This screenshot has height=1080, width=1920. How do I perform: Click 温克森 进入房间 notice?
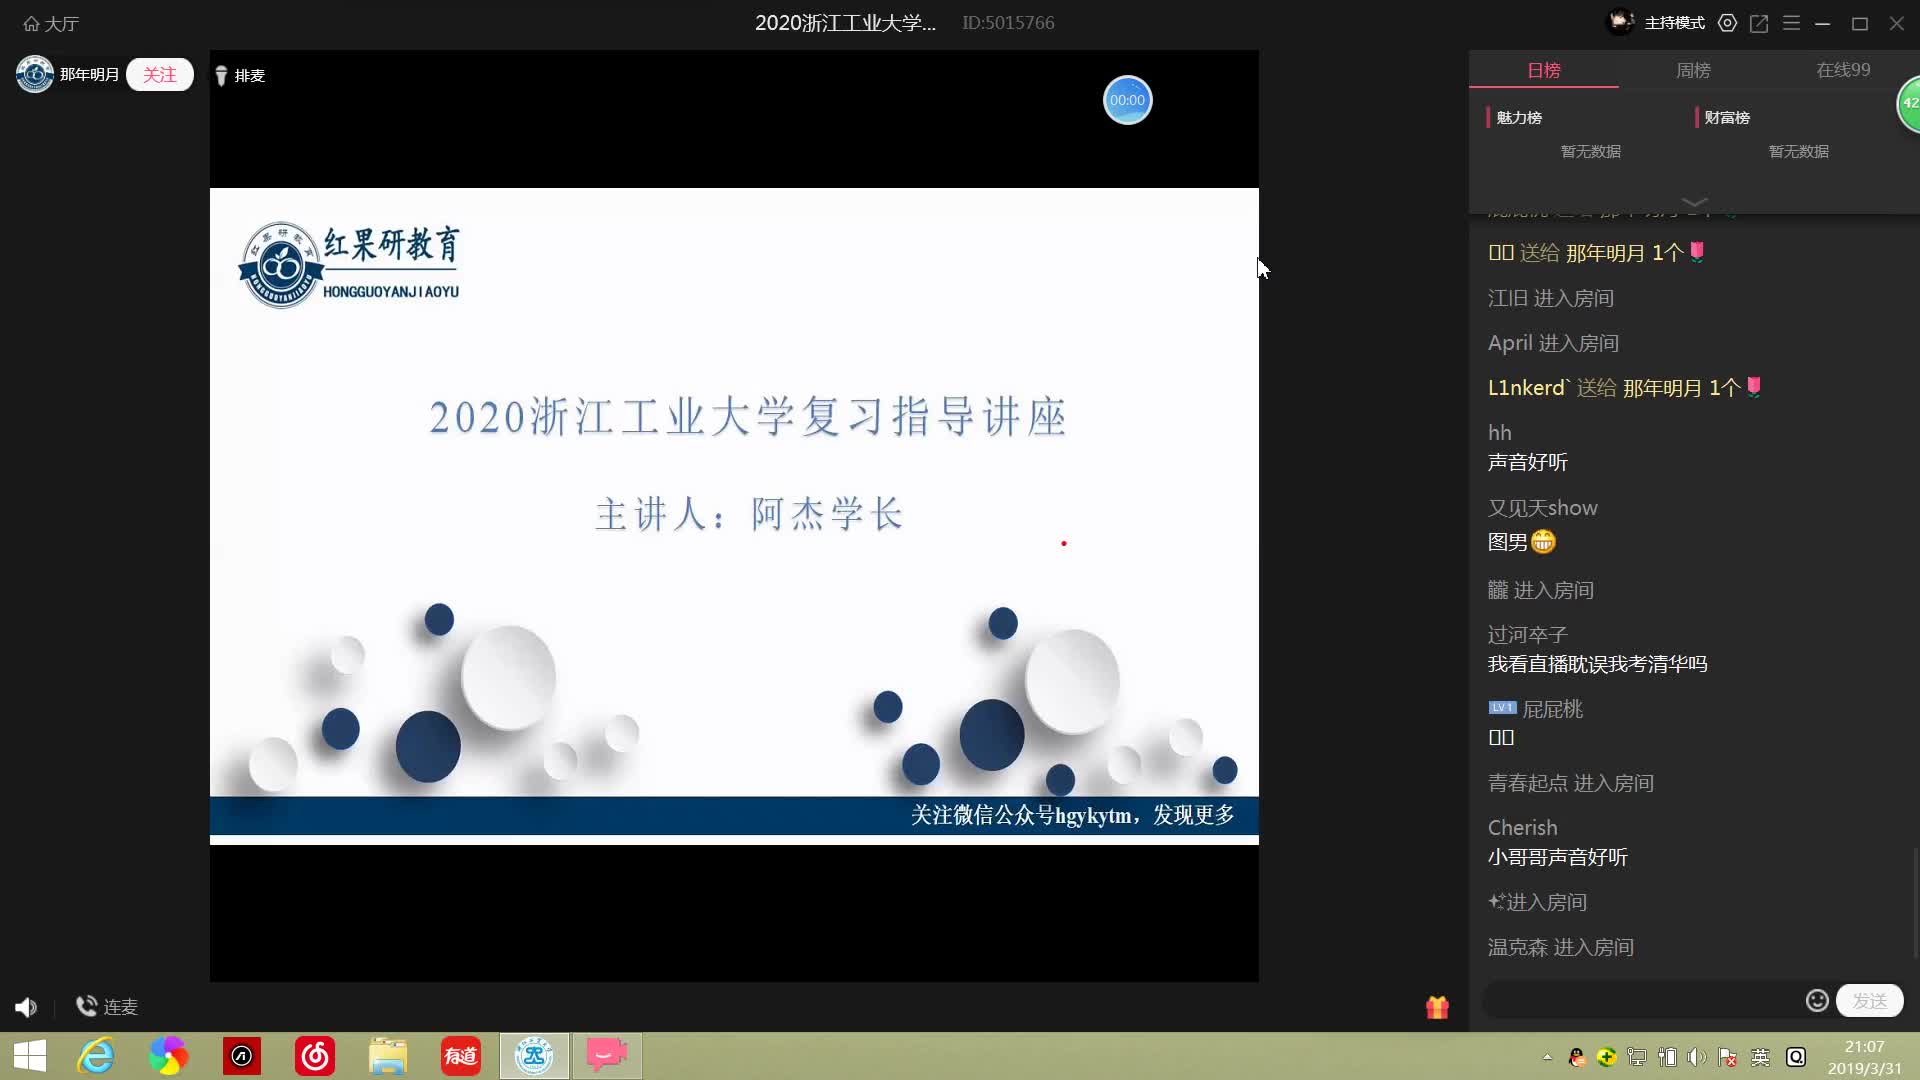point(1560,947)
